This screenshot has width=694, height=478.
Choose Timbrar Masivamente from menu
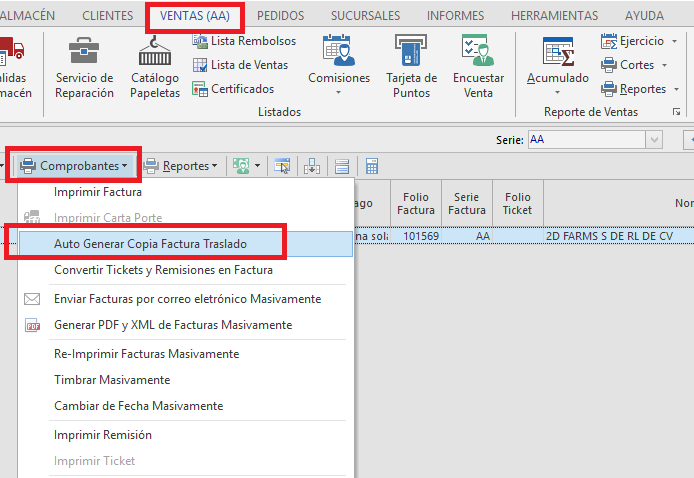[x=112, y=380]
